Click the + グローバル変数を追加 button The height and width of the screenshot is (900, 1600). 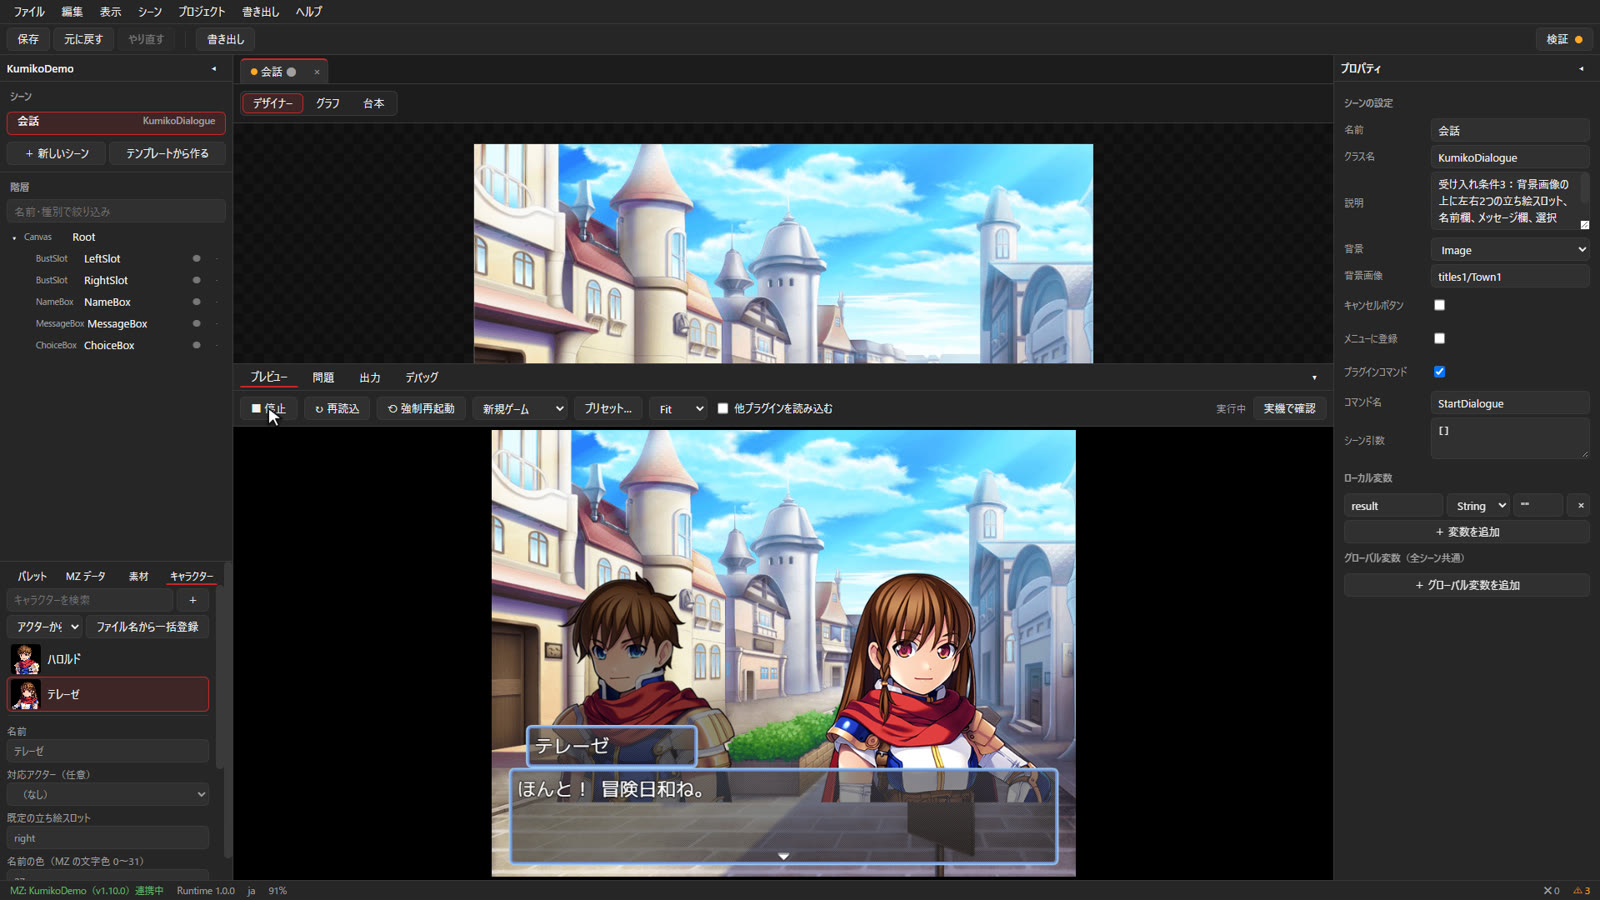1467,585
